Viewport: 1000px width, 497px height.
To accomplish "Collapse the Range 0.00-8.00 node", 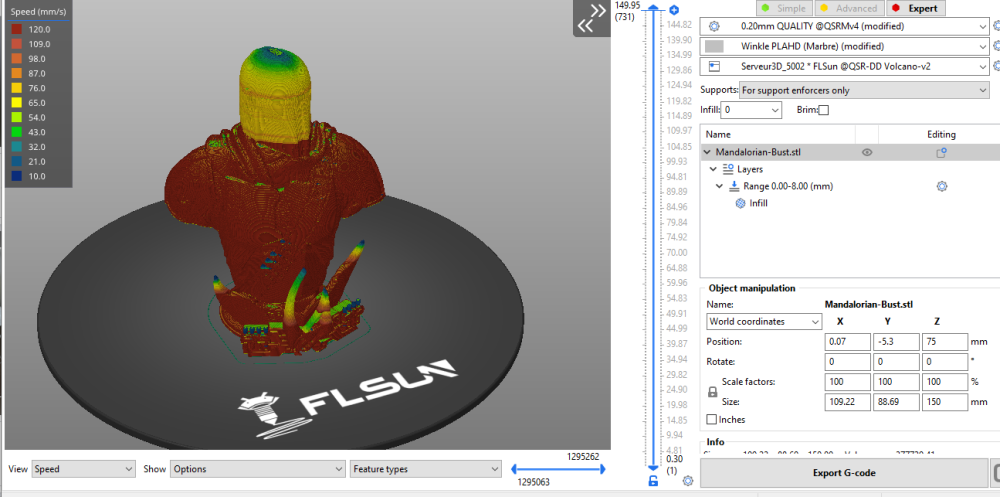I will click(x=719, y=186).
